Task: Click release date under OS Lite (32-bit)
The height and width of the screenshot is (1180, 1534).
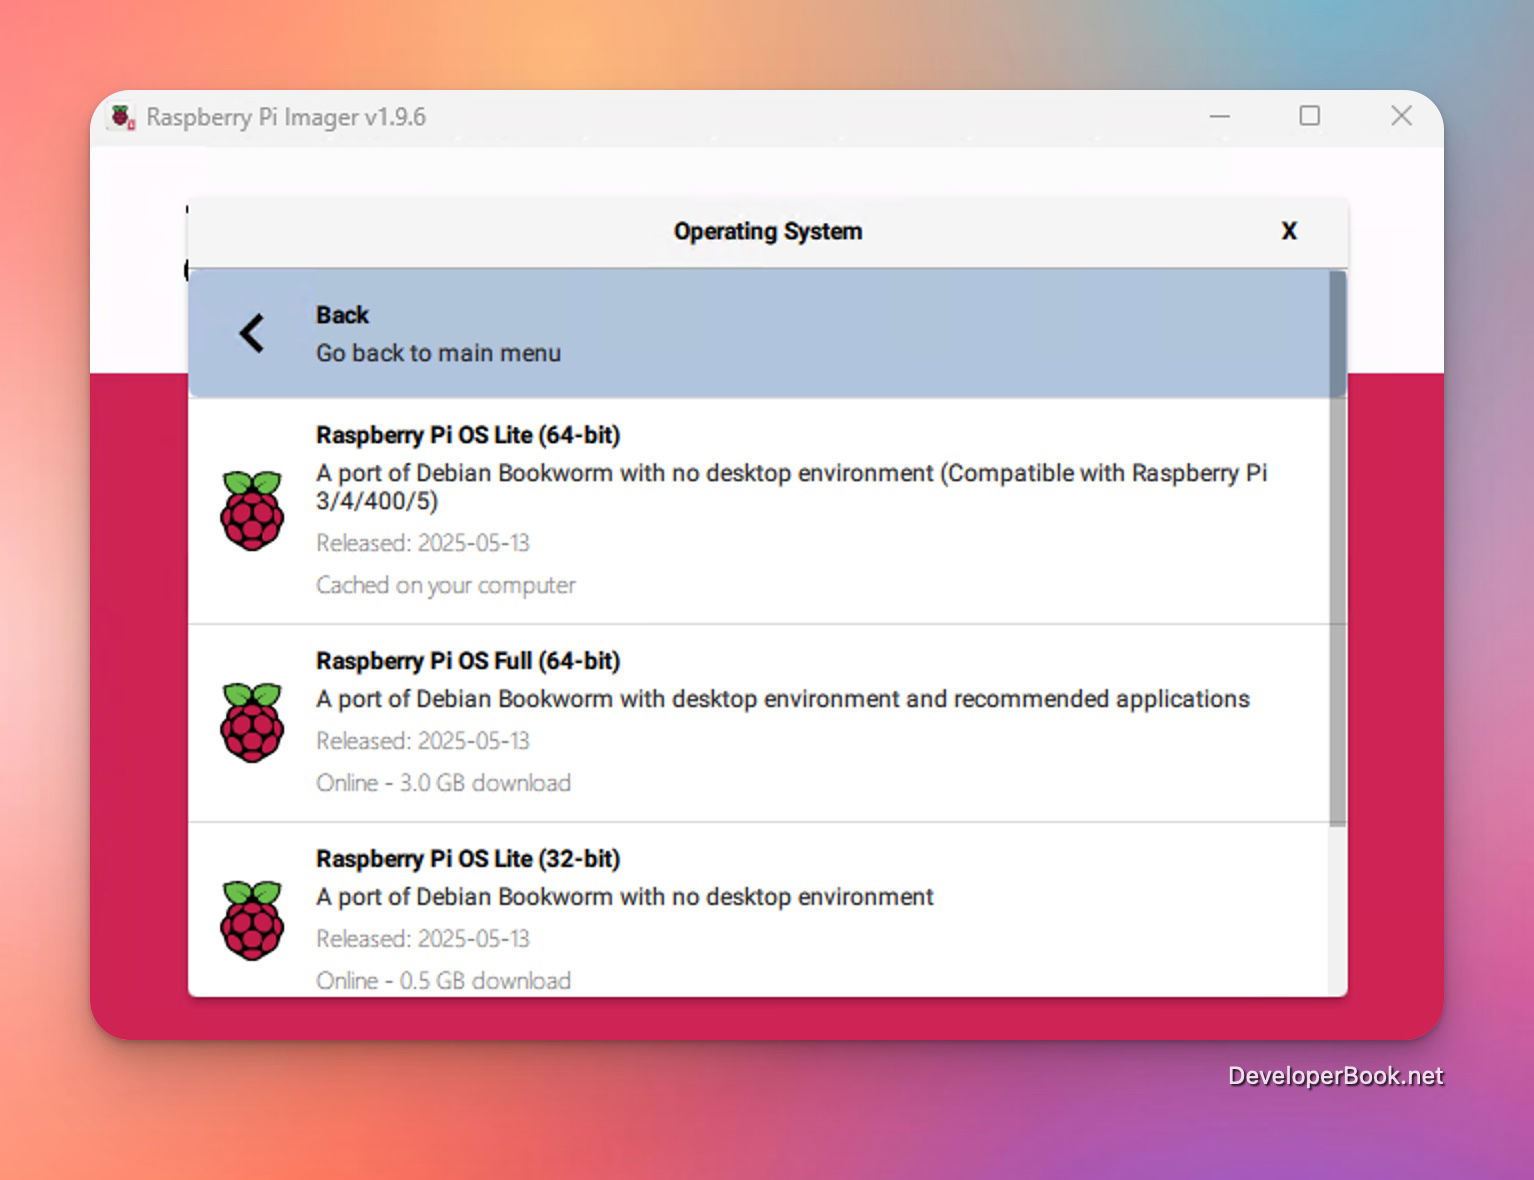Action: (423, 939)
